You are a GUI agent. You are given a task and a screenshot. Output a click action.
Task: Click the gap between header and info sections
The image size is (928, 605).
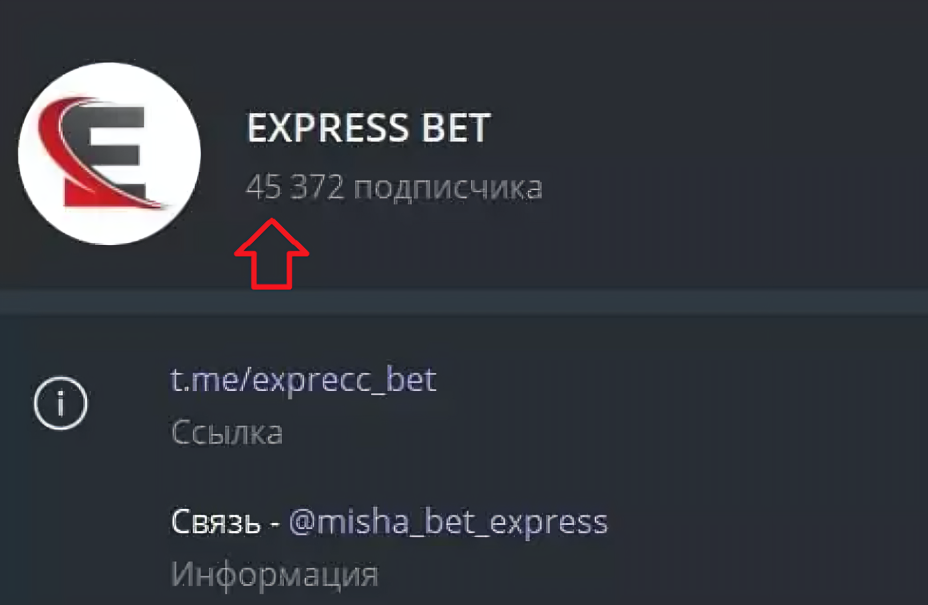point(464,300)
